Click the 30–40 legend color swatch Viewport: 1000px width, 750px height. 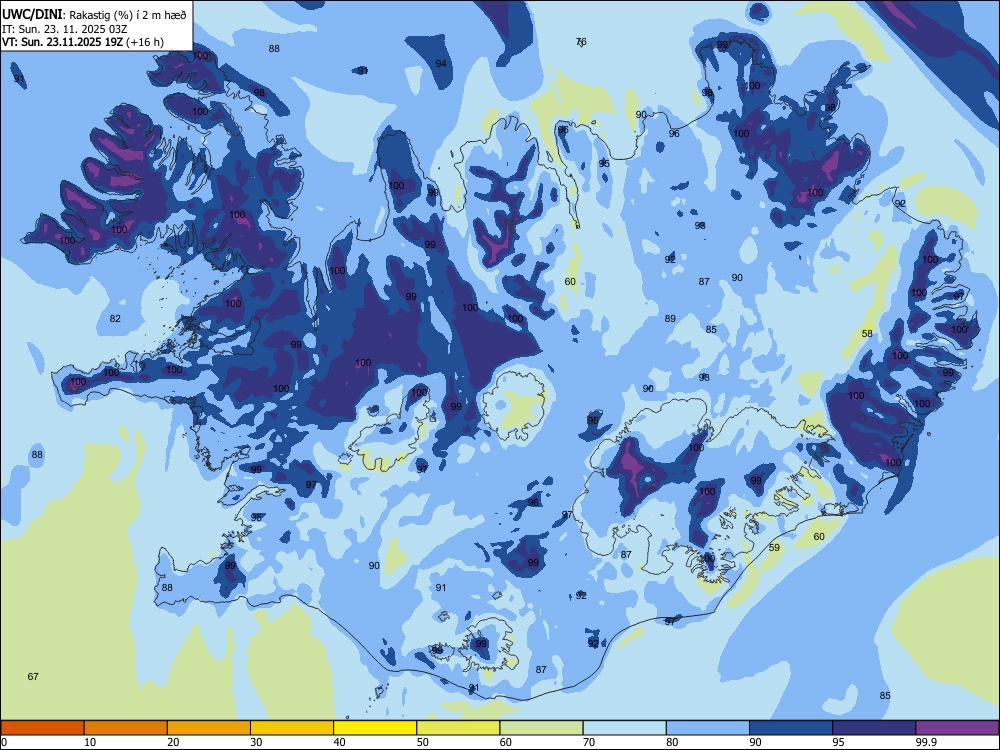[292, 728]
